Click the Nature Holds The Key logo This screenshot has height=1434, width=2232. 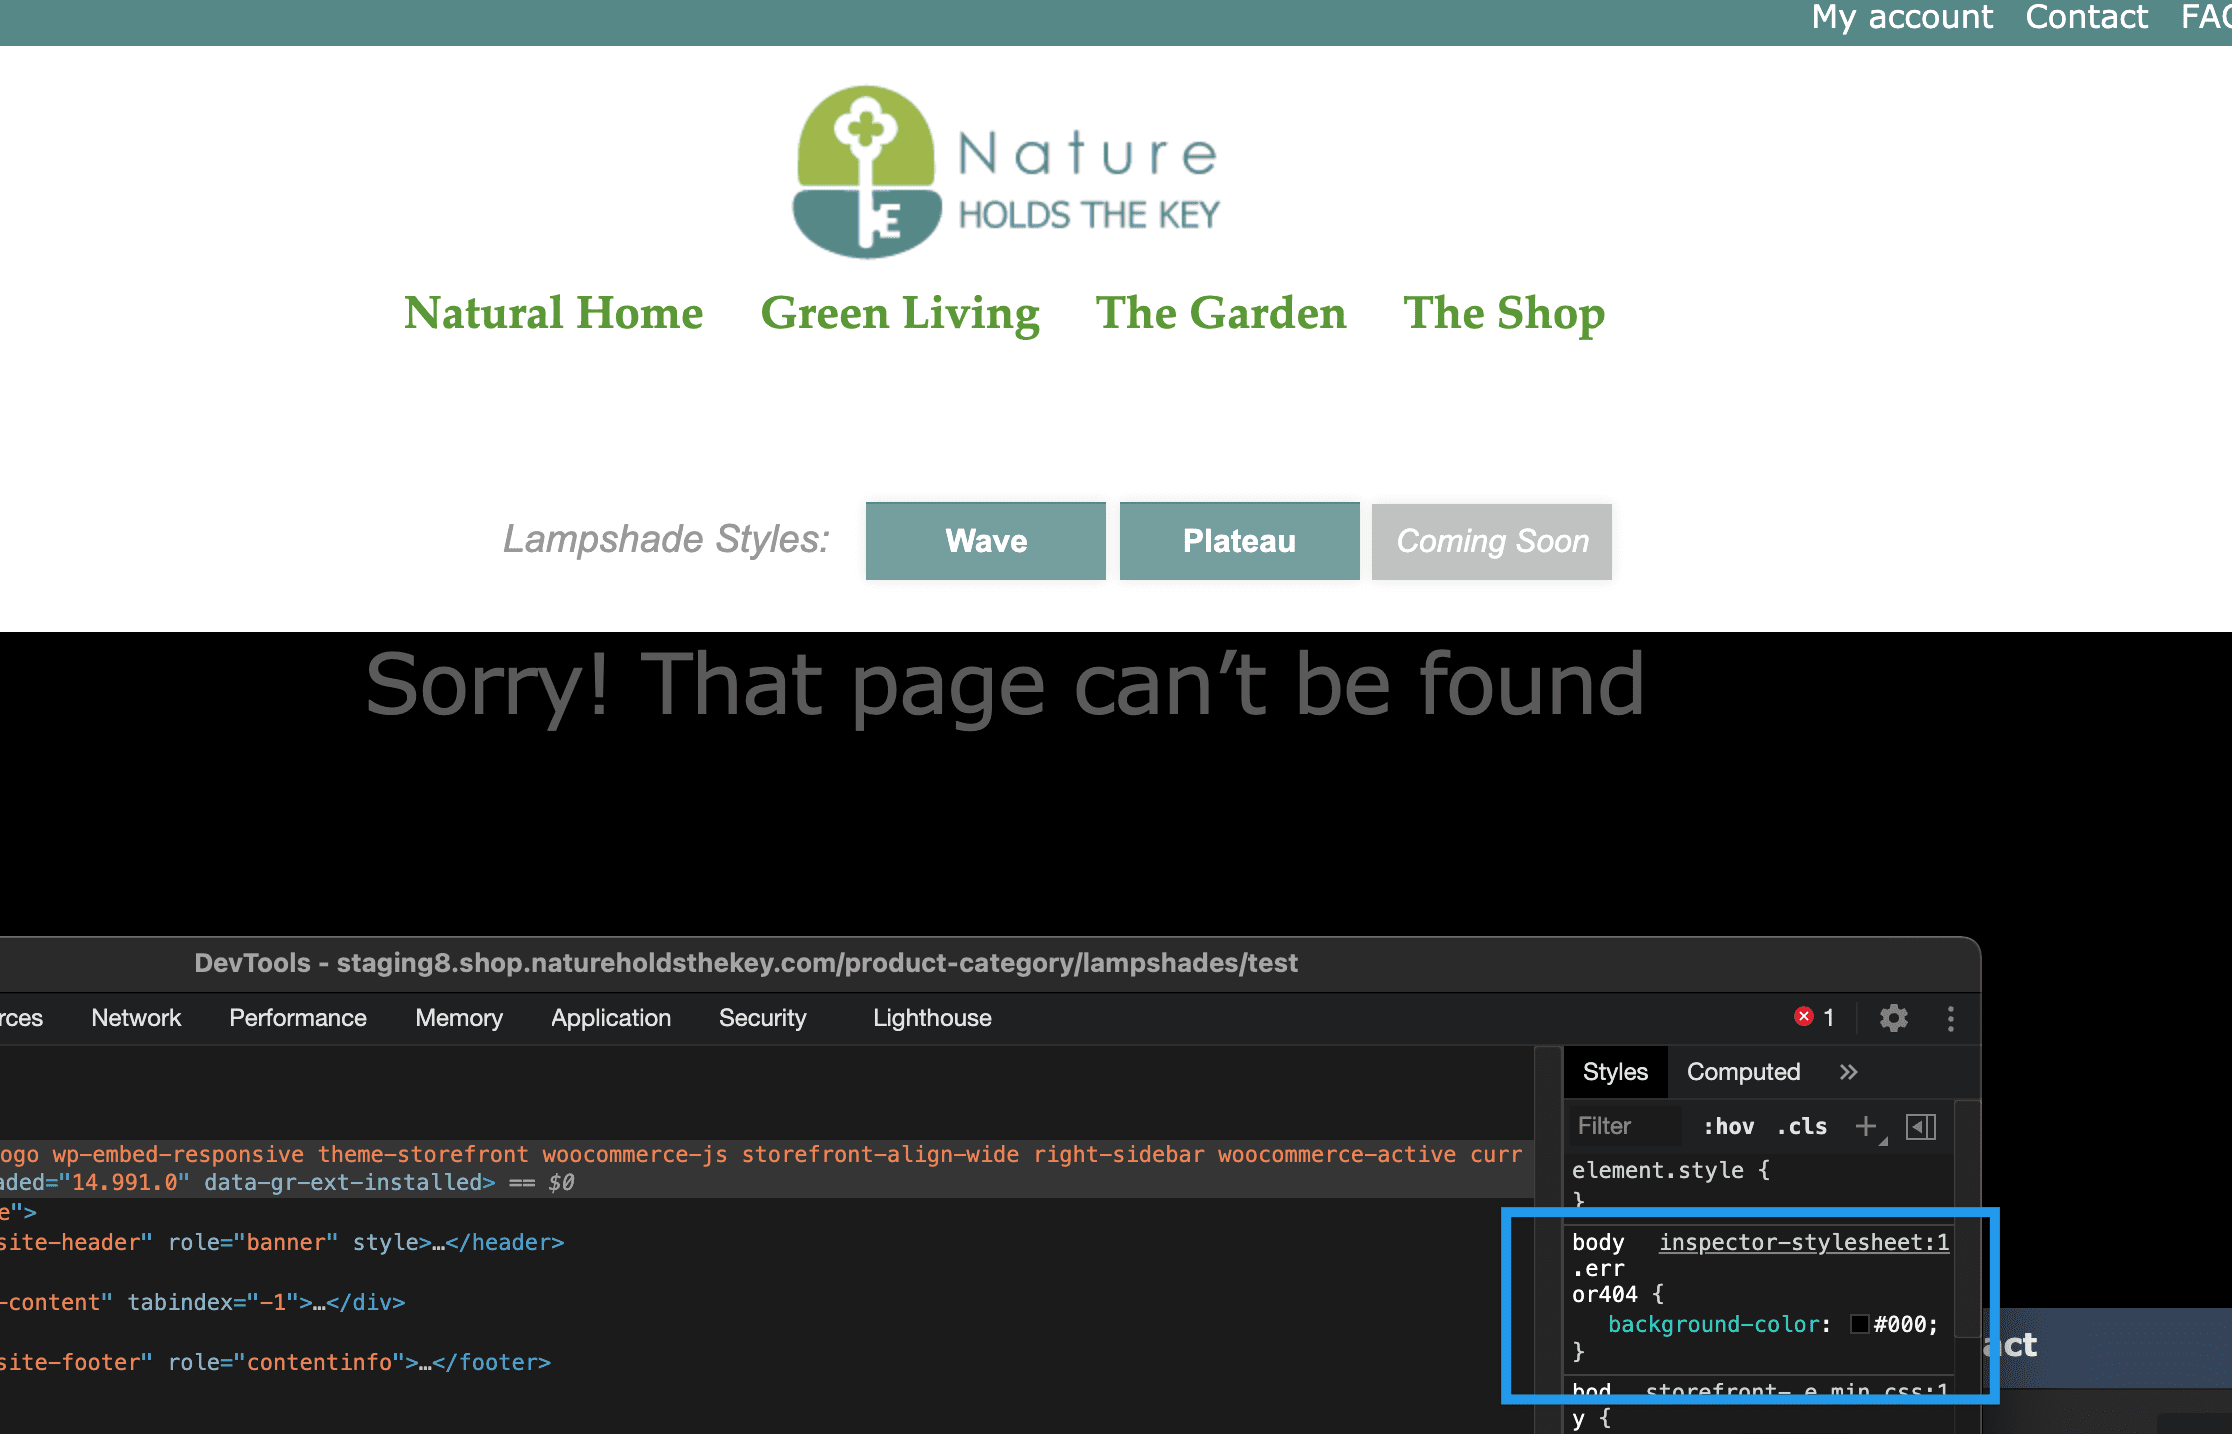coord(1006,172)
